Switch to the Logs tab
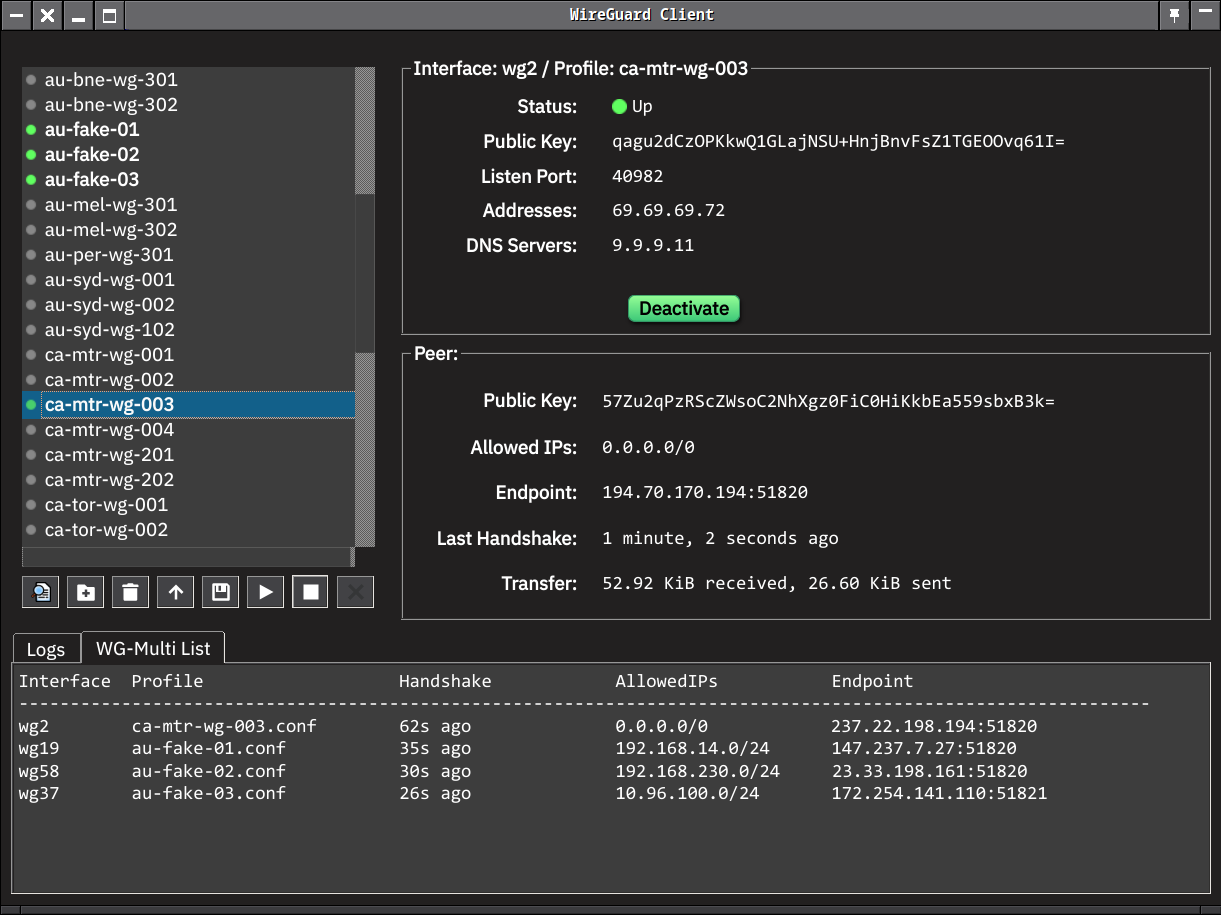 click(x=46, y=649)
